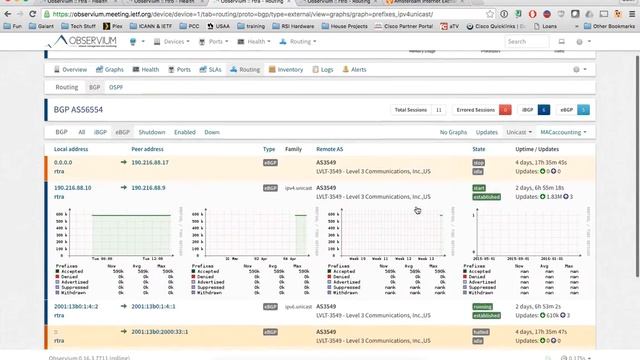Open the device Health tab
Screen dimensions: 640x360
pos(146,69)
